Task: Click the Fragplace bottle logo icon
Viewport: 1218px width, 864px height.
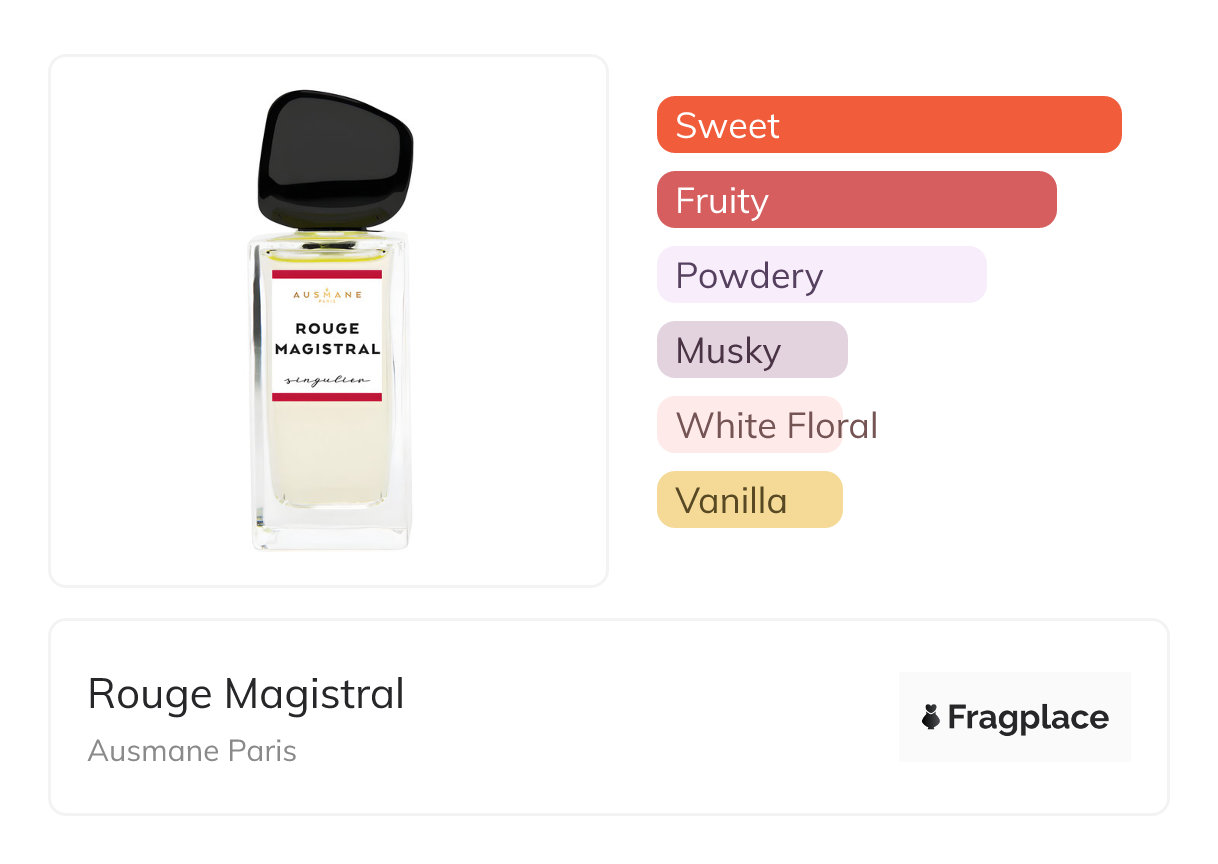Action: coord(931,717)
